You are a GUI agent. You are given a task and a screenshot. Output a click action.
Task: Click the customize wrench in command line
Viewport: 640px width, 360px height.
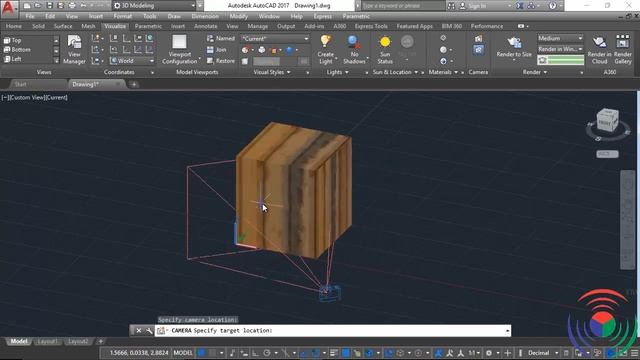pyautogui.click(x=149, y=331)
